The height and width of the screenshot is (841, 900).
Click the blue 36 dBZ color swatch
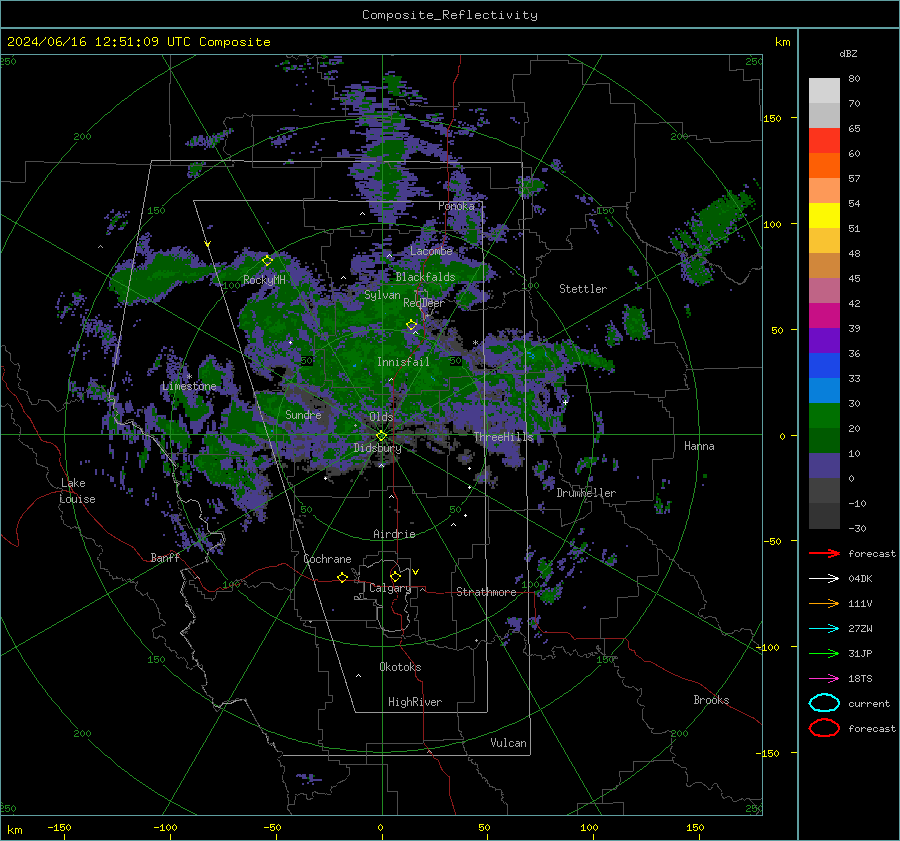pos(824,365)
